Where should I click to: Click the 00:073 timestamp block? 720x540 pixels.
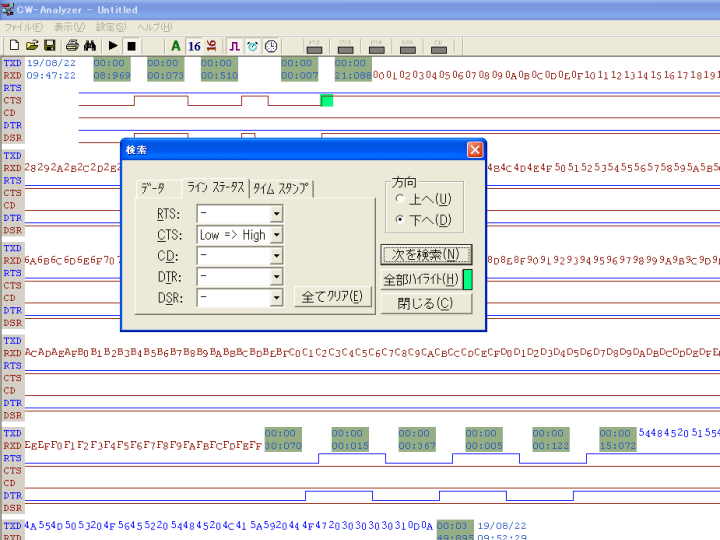coord(165,69)
